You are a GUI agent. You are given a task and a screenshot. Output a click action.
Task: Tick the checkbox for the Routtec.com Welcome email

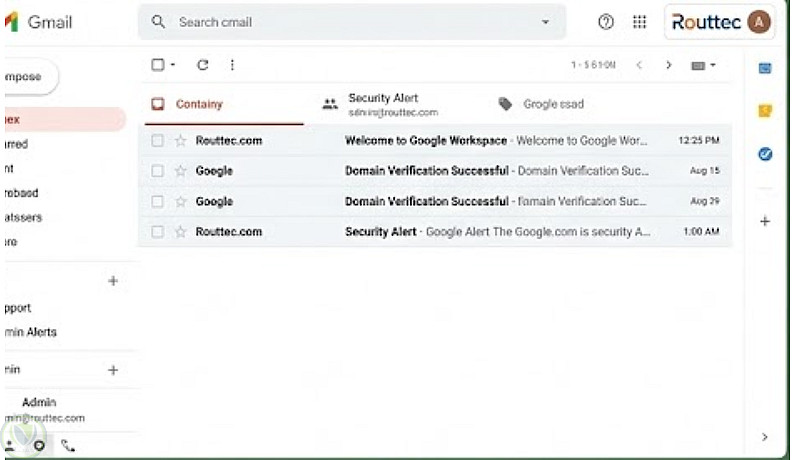[x=158, y=141]
